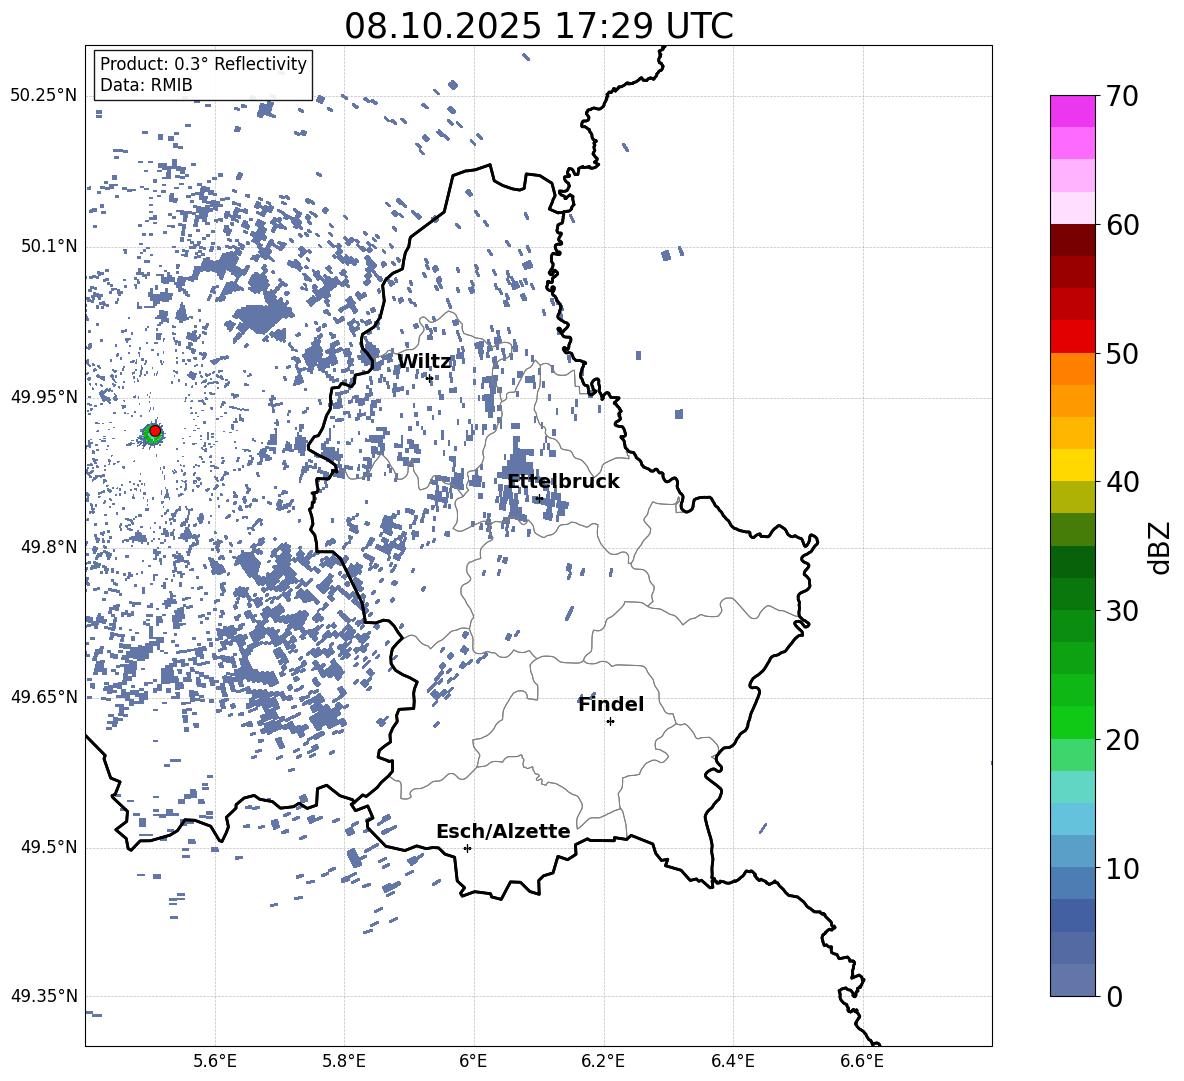
Task: Click the 6.6°E longitude label
Action: (862, 1061)
